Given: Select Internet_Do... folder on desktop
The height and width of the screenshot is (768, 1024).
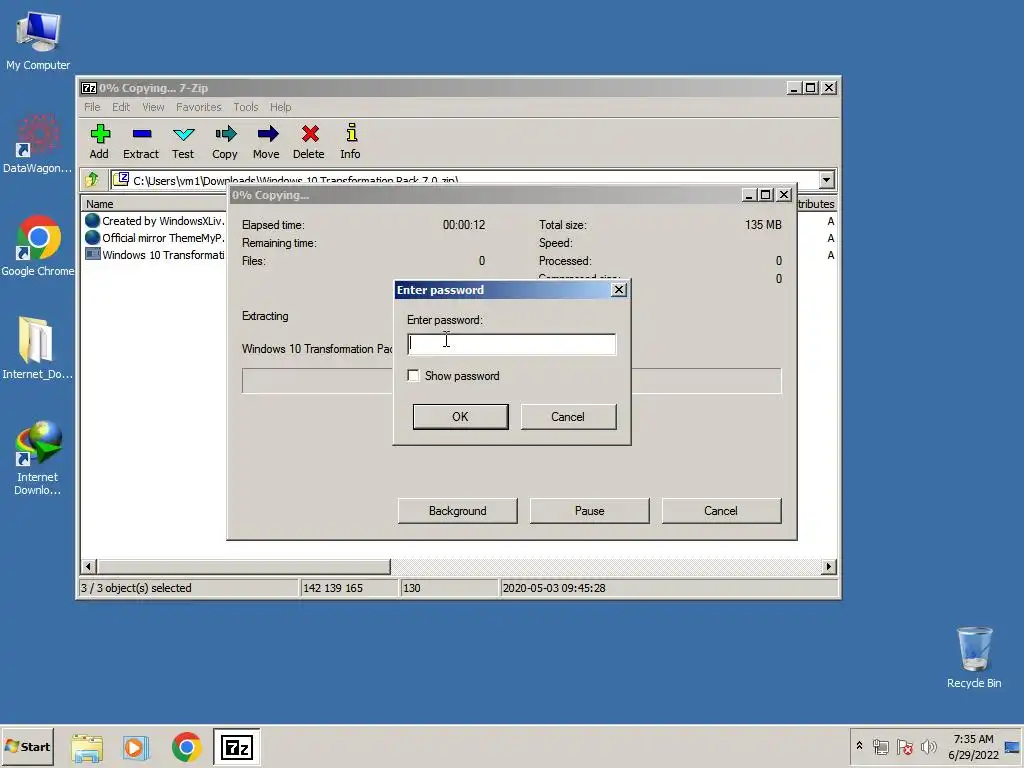Looking at the screenshot, I should coord(37,348).
